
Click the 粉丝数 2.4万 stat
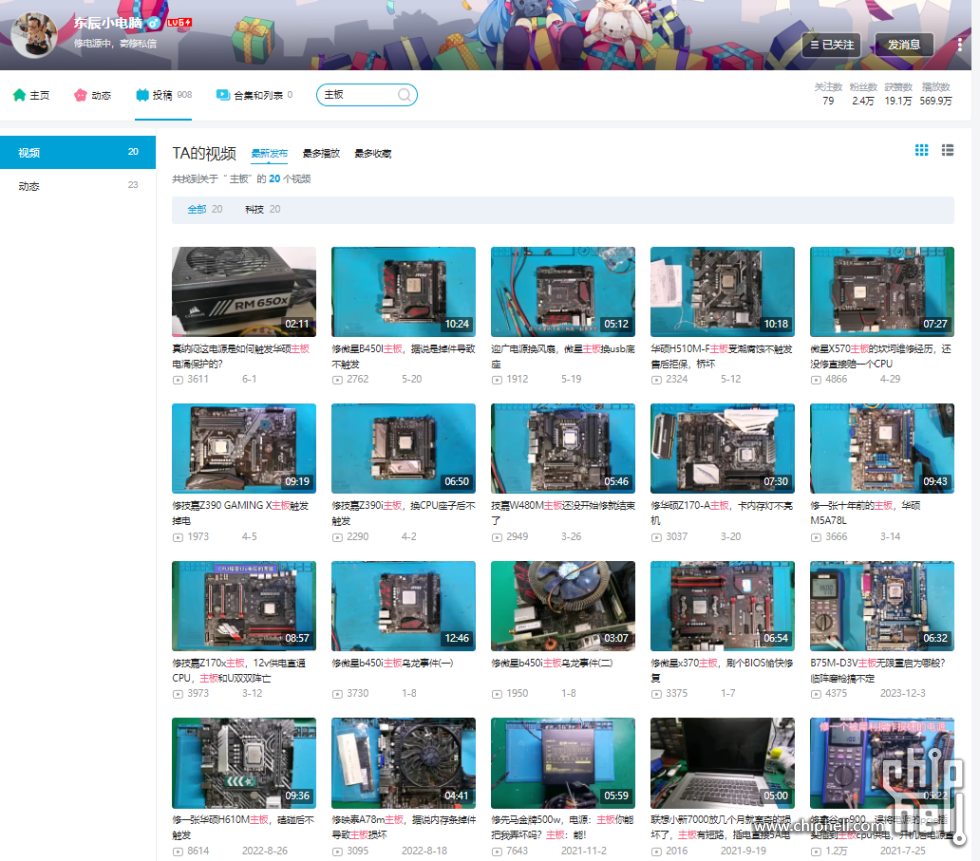[x=863, y=94]
